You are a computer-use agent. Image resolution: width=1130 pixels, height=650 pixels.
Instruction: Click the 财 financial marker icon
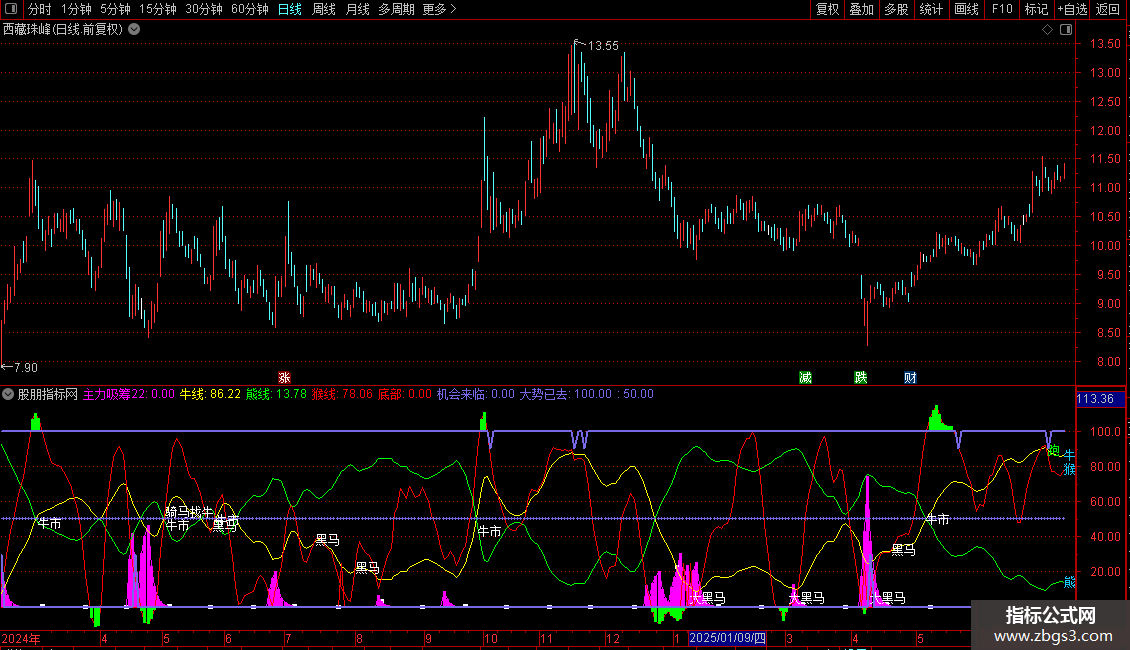tap(910, 378)
